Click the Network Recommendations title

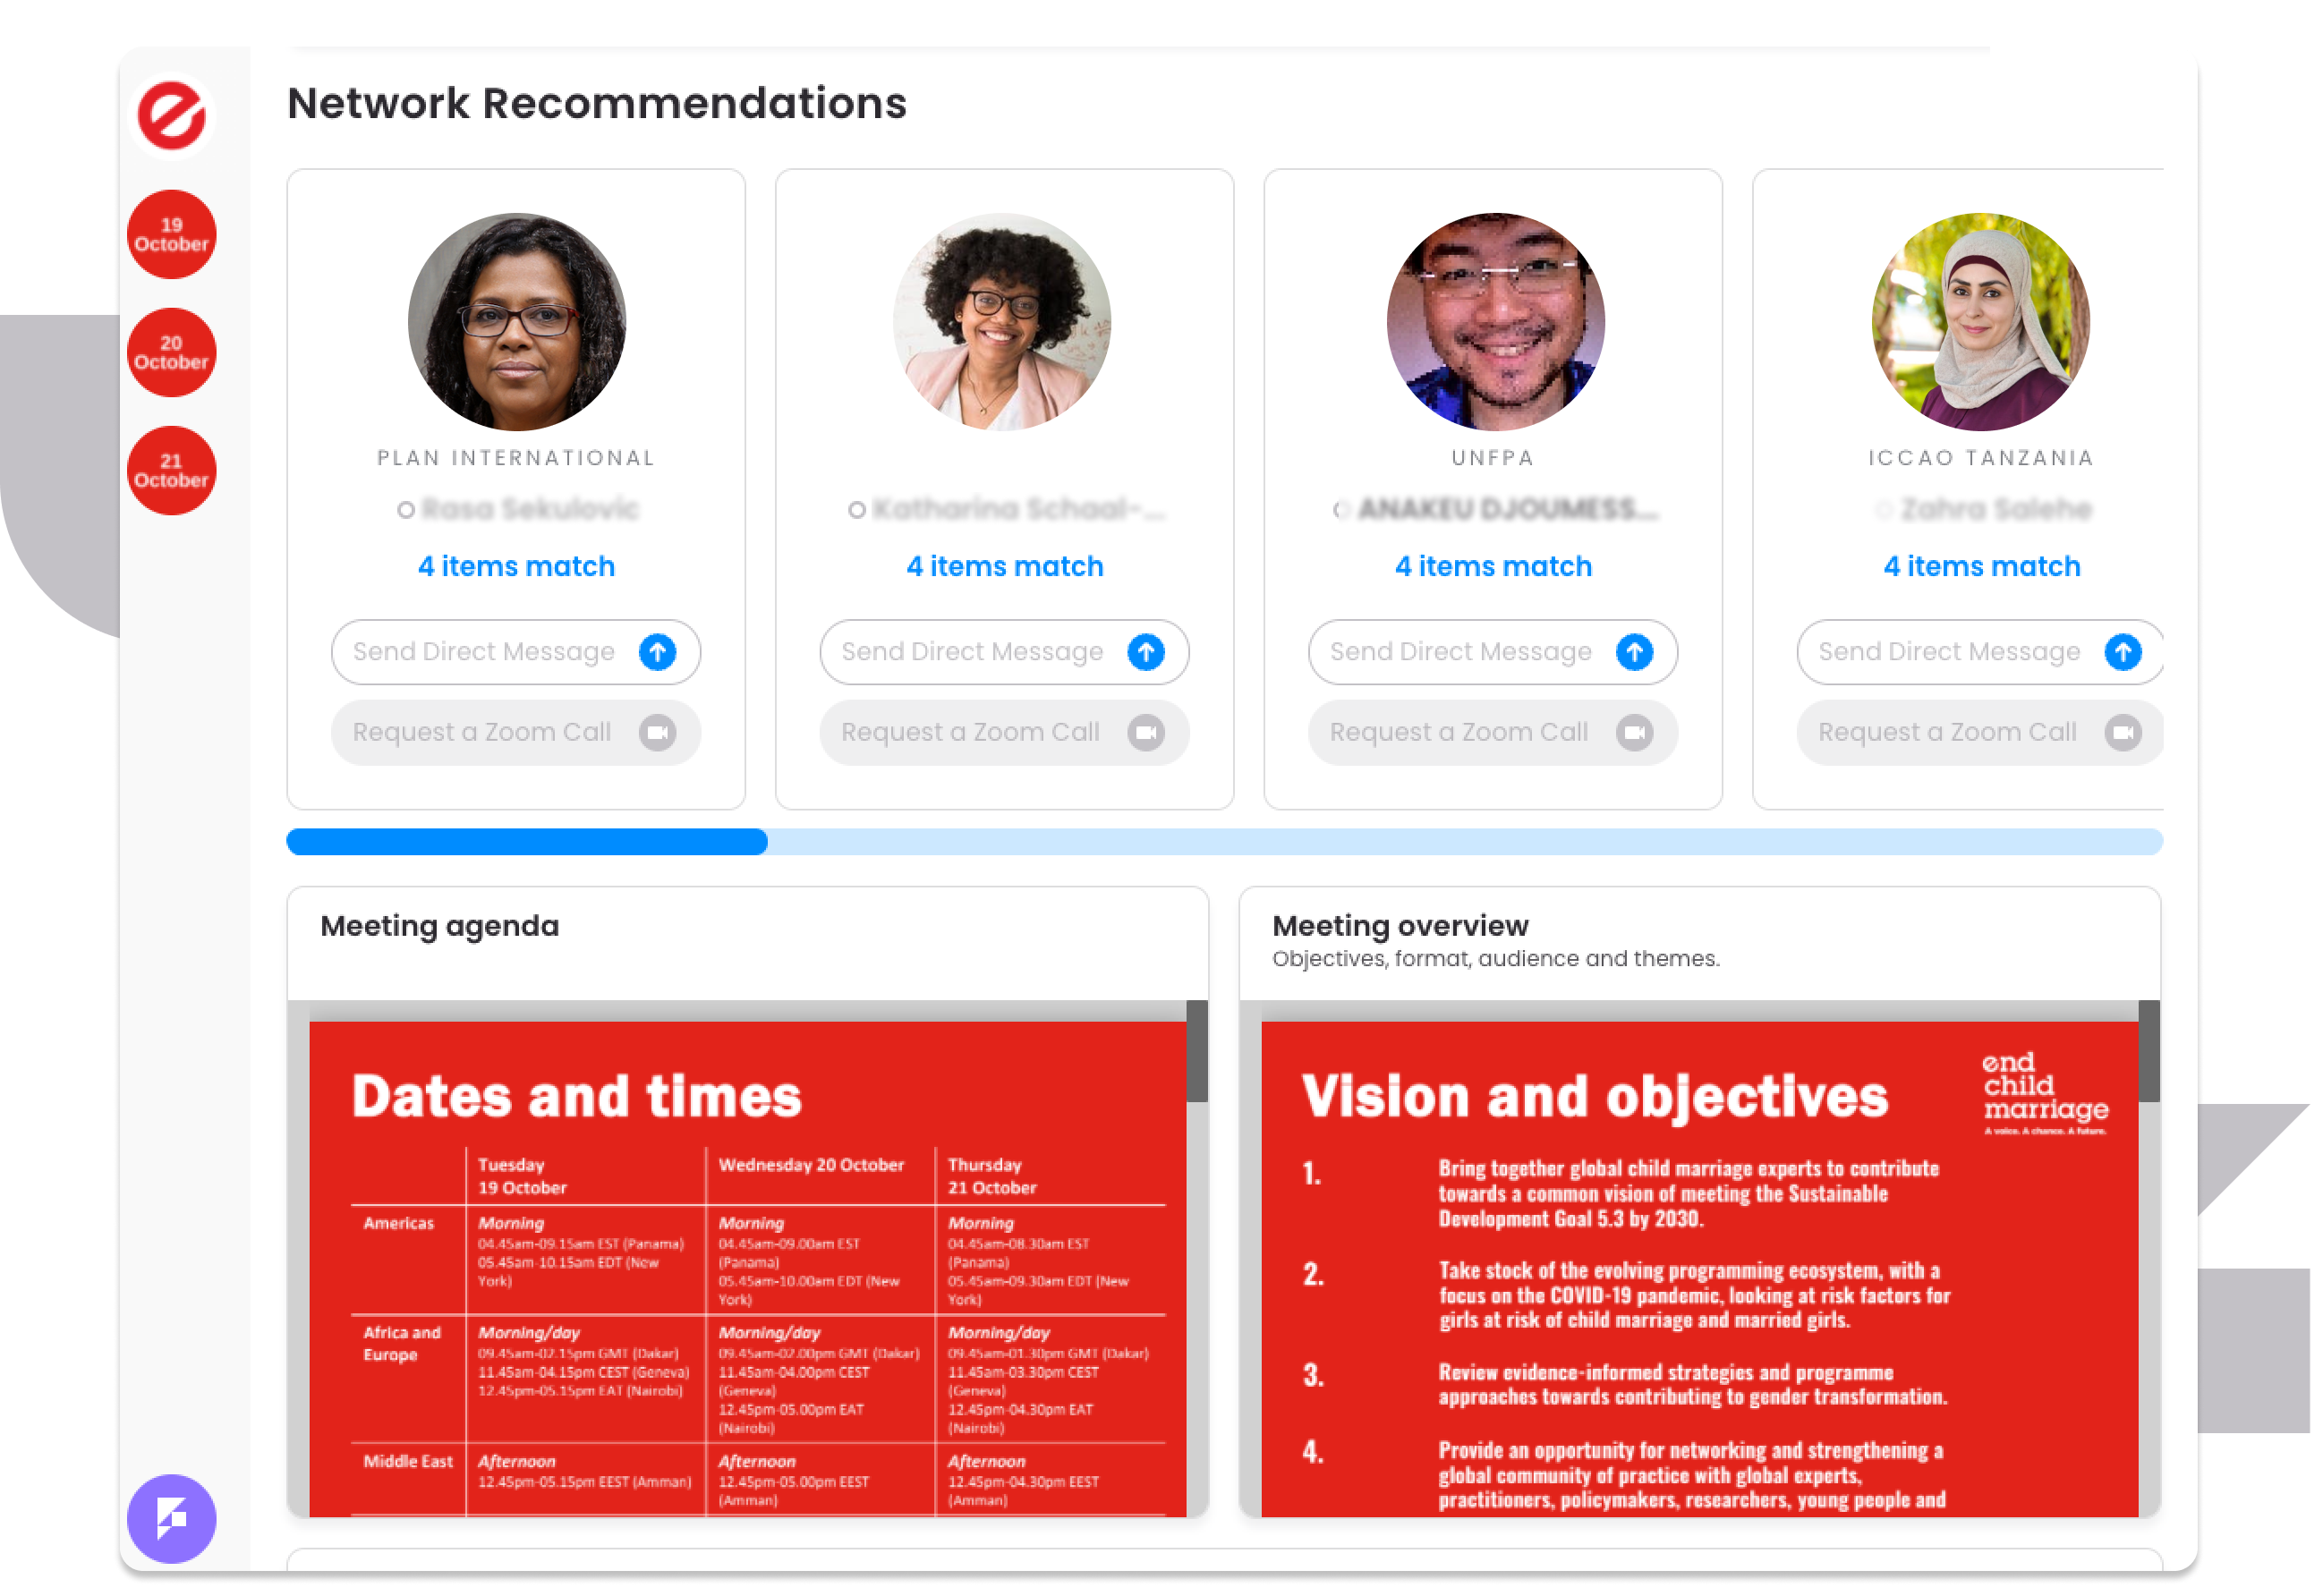click(x=597, y=104)
